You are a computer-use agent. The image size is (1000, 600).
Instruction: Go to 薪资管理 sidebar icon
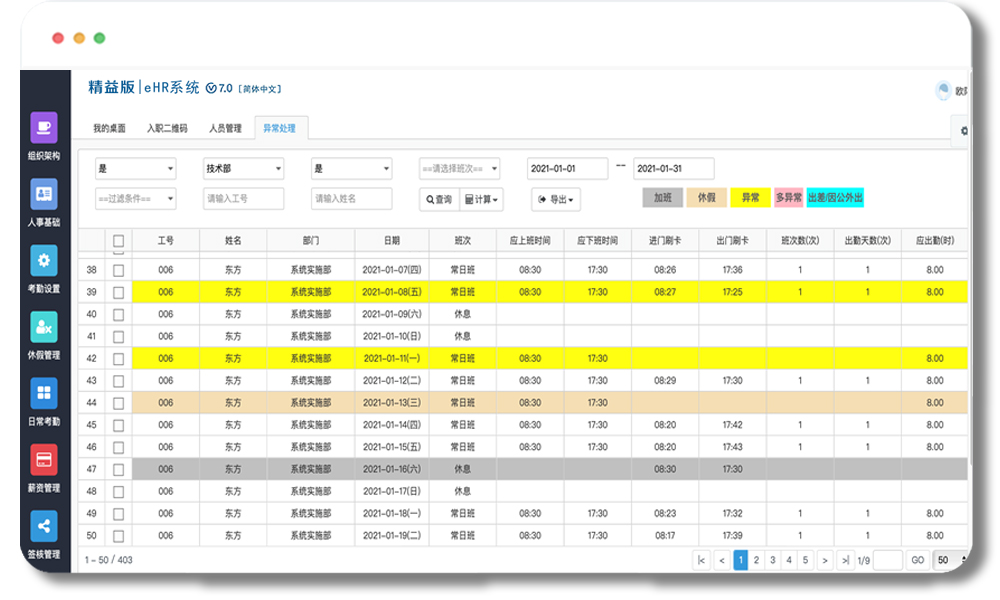click(x=44, y=459)
